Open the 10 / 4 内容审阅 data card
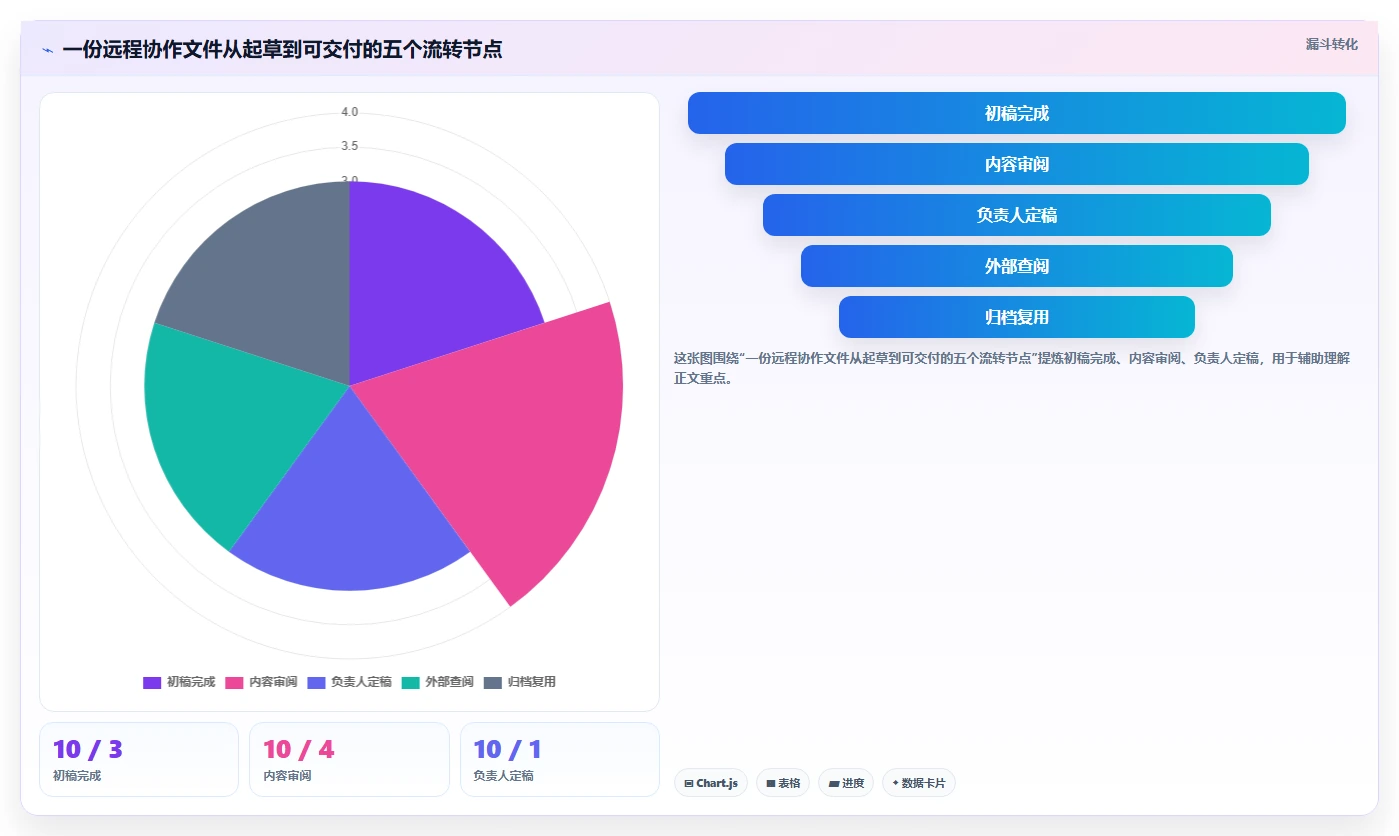 pos(349,760)
